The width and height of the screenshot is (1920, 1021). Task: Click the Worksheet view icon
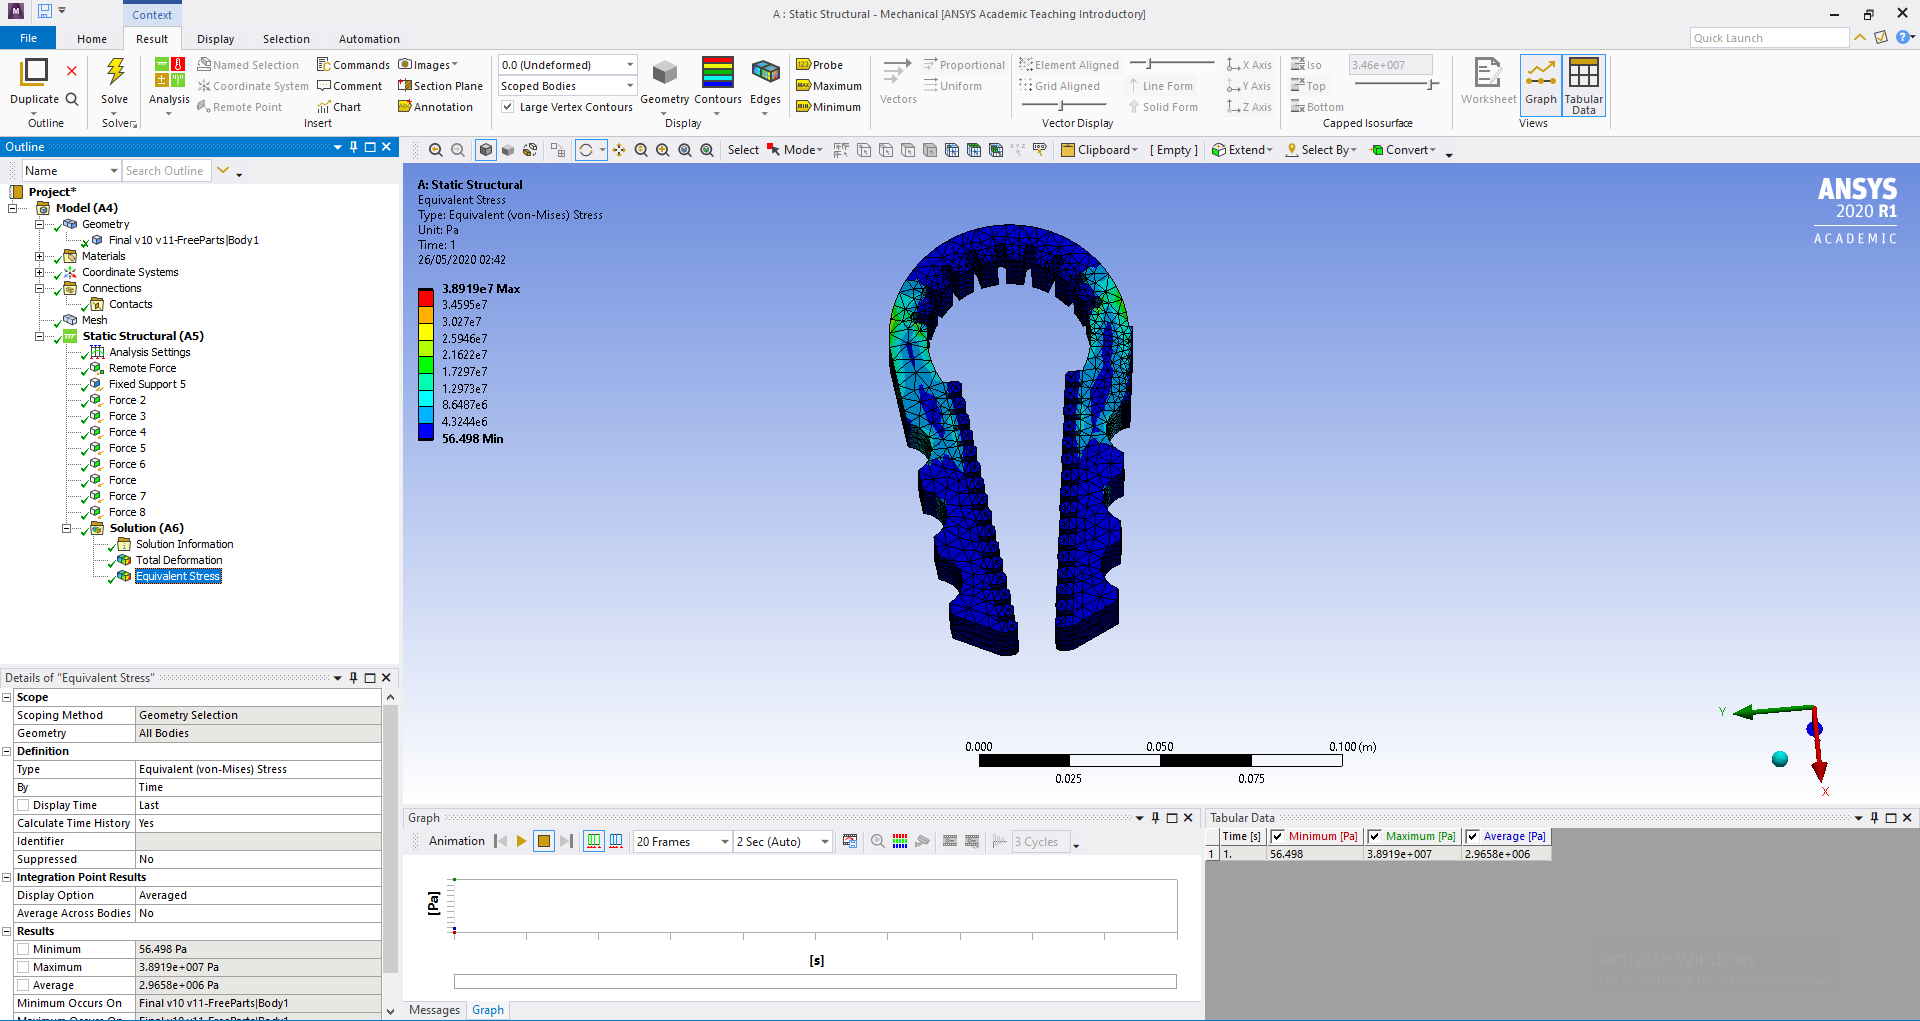[1487, 73]
